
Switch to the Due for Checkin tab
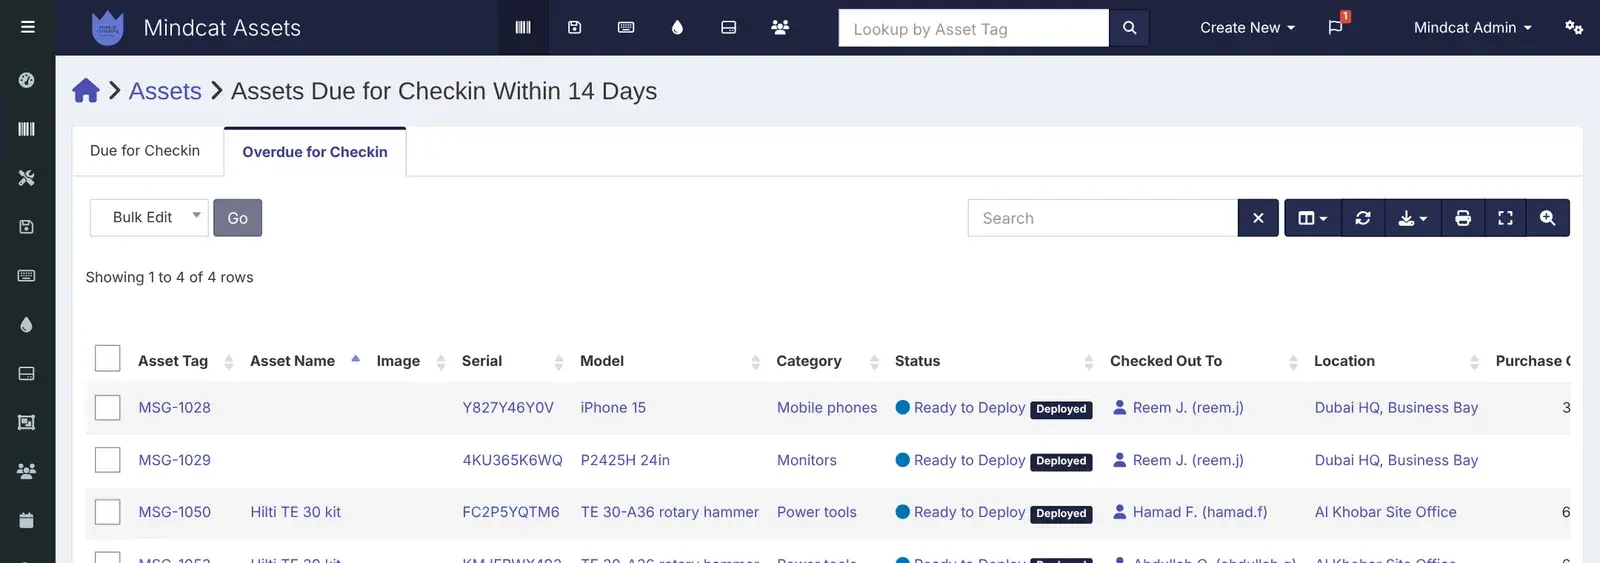[145, 151]
